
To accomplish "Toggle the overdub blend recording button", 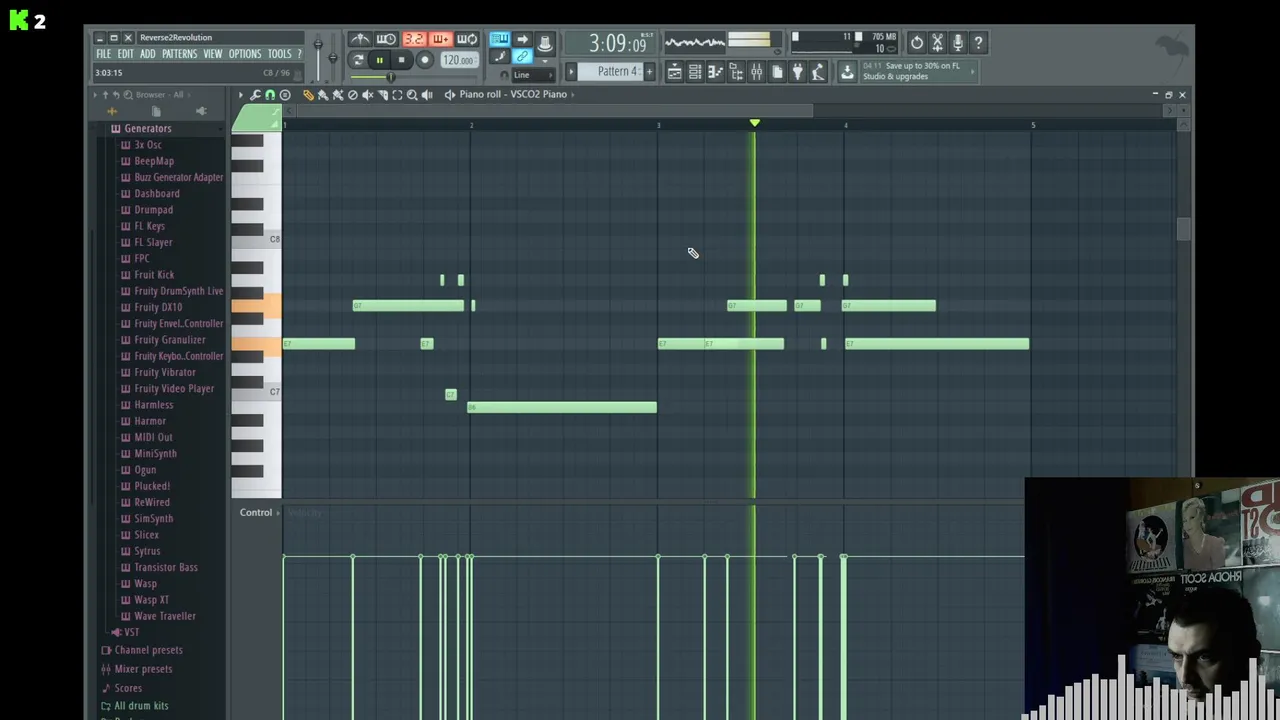I will coord(440,39).
